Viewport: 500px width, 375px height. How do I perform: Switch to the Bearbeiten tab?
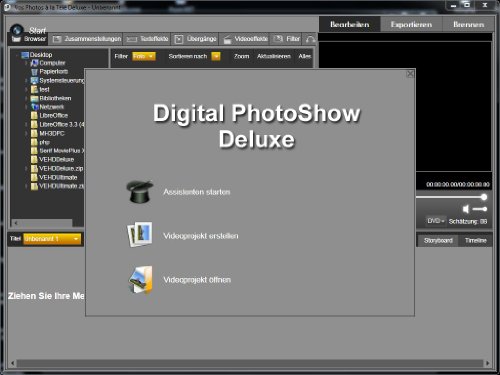pyautogui.click(x=350, y=24)
